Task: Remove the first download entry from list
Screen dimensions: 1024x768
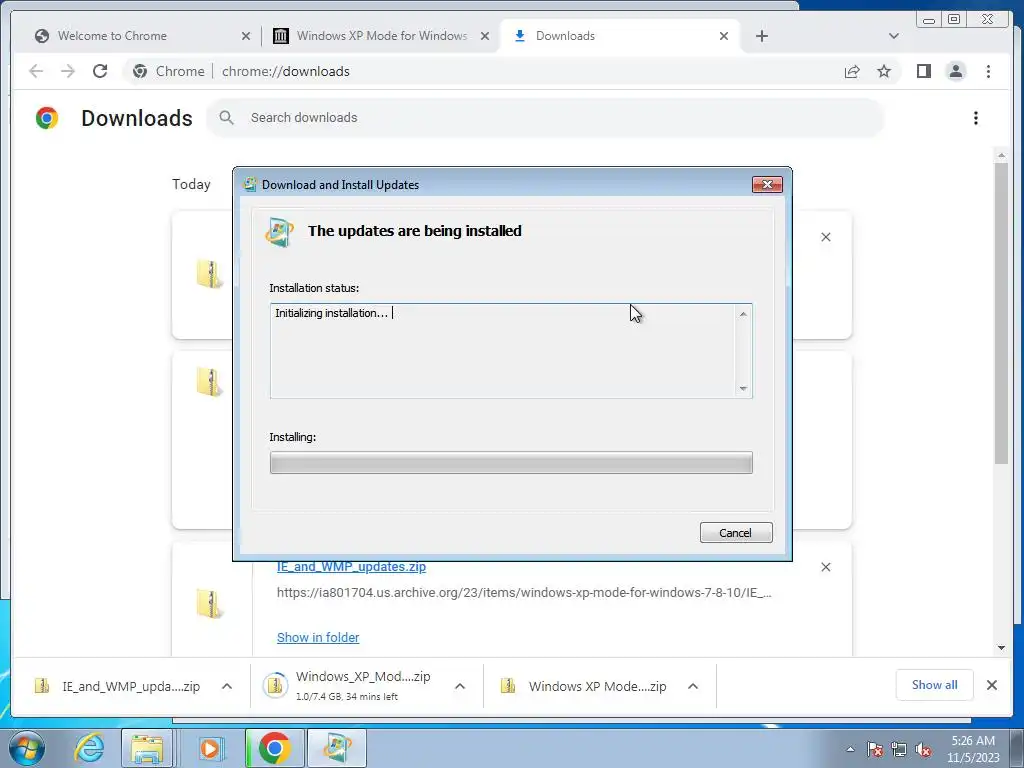Action: 825,237
